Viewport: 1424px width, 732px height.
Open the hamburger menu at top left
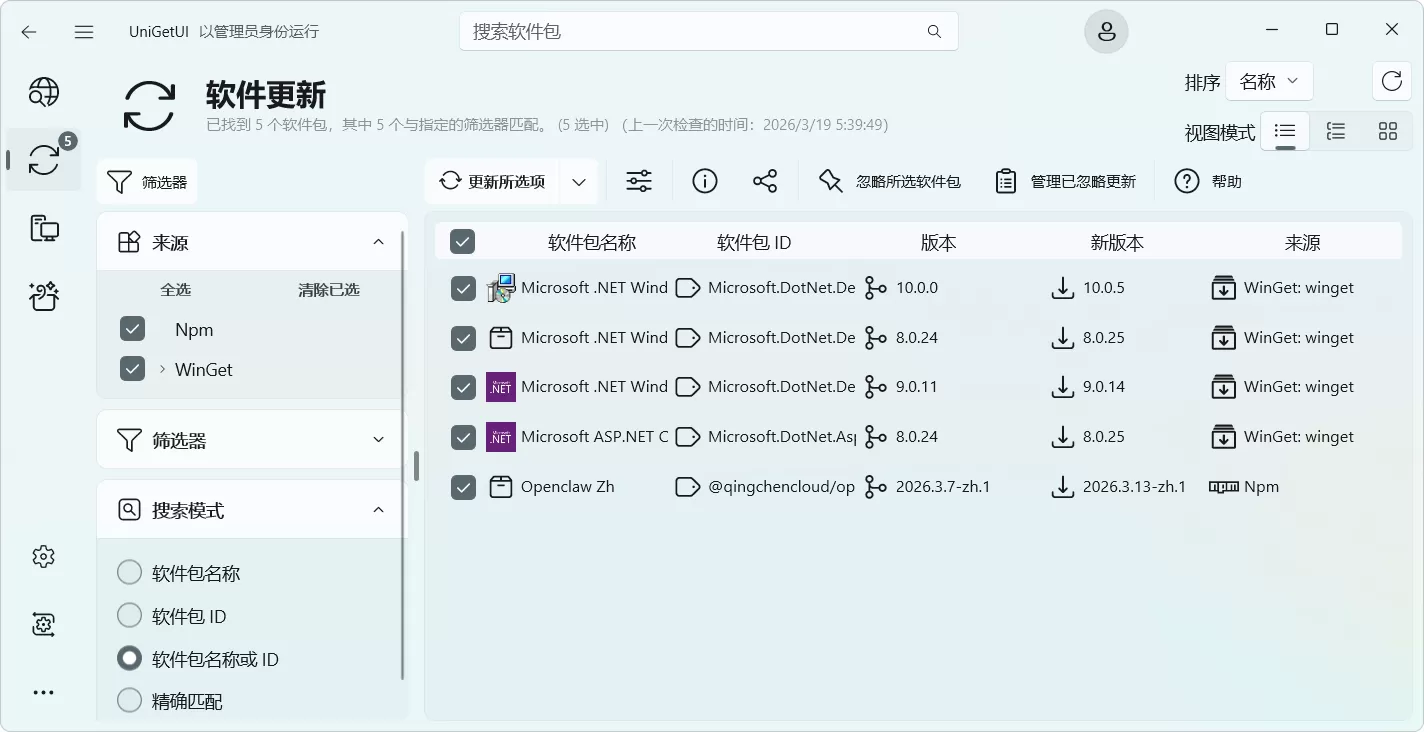point(84,31)
